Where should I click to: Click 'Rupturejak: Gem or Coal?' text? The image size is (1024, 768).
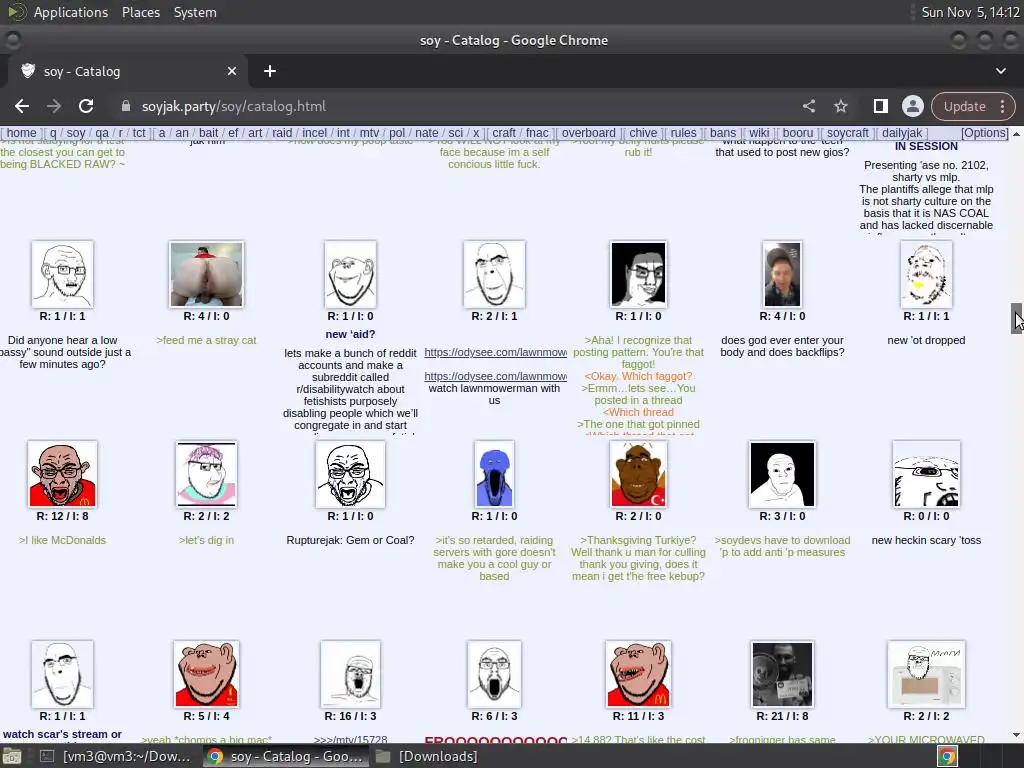click(350, 540)
